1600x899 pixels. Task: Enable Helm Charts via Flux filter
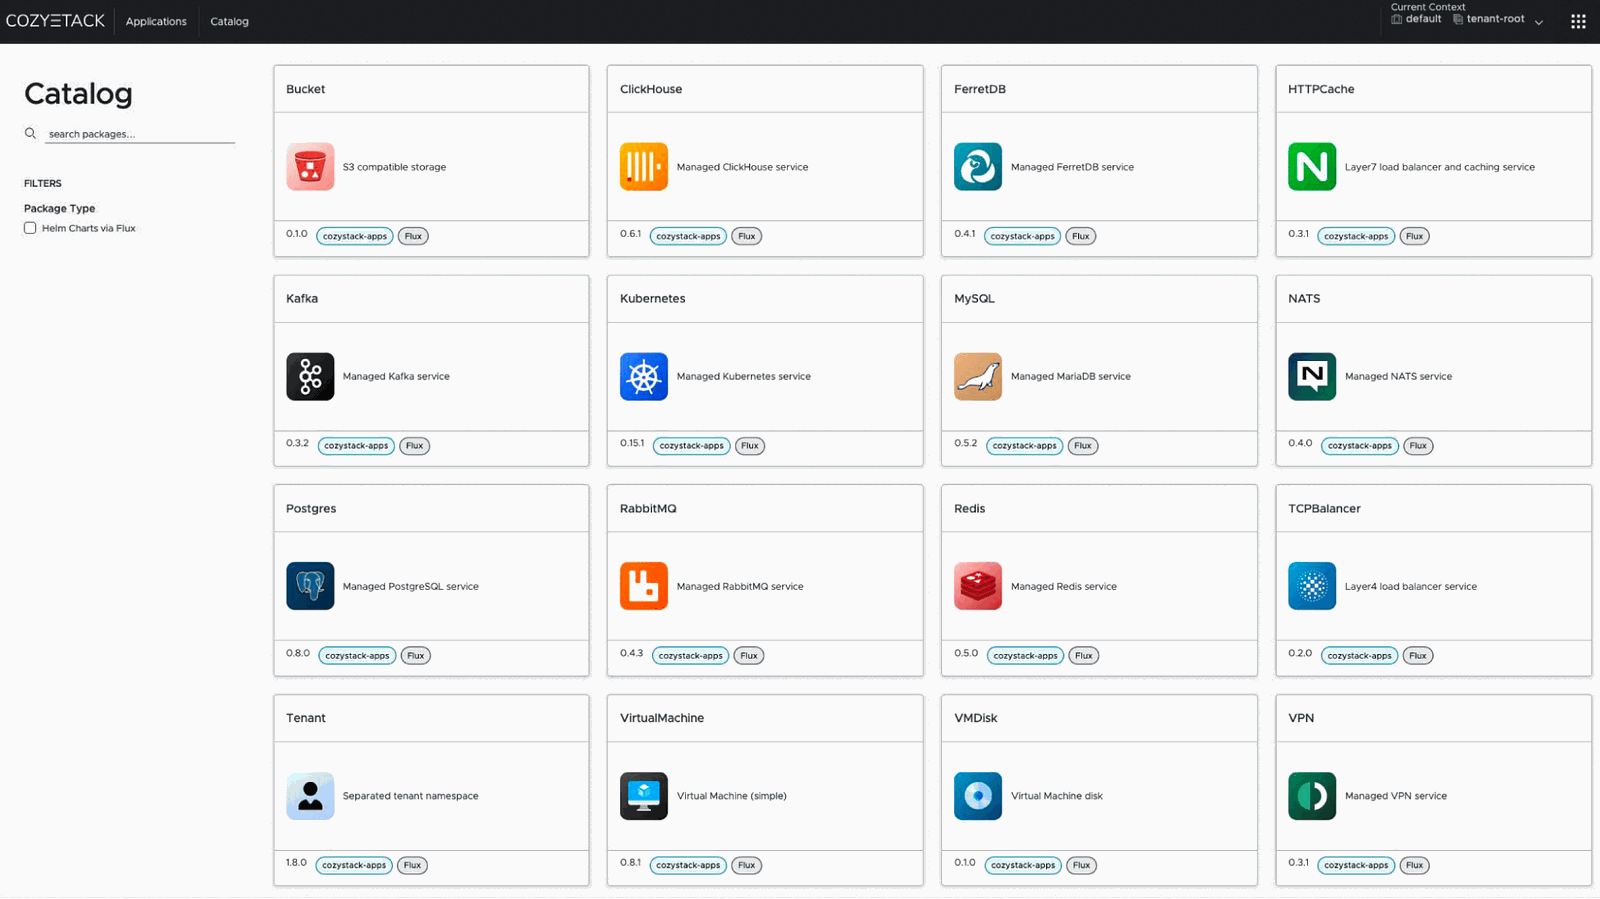click(30, 228)
